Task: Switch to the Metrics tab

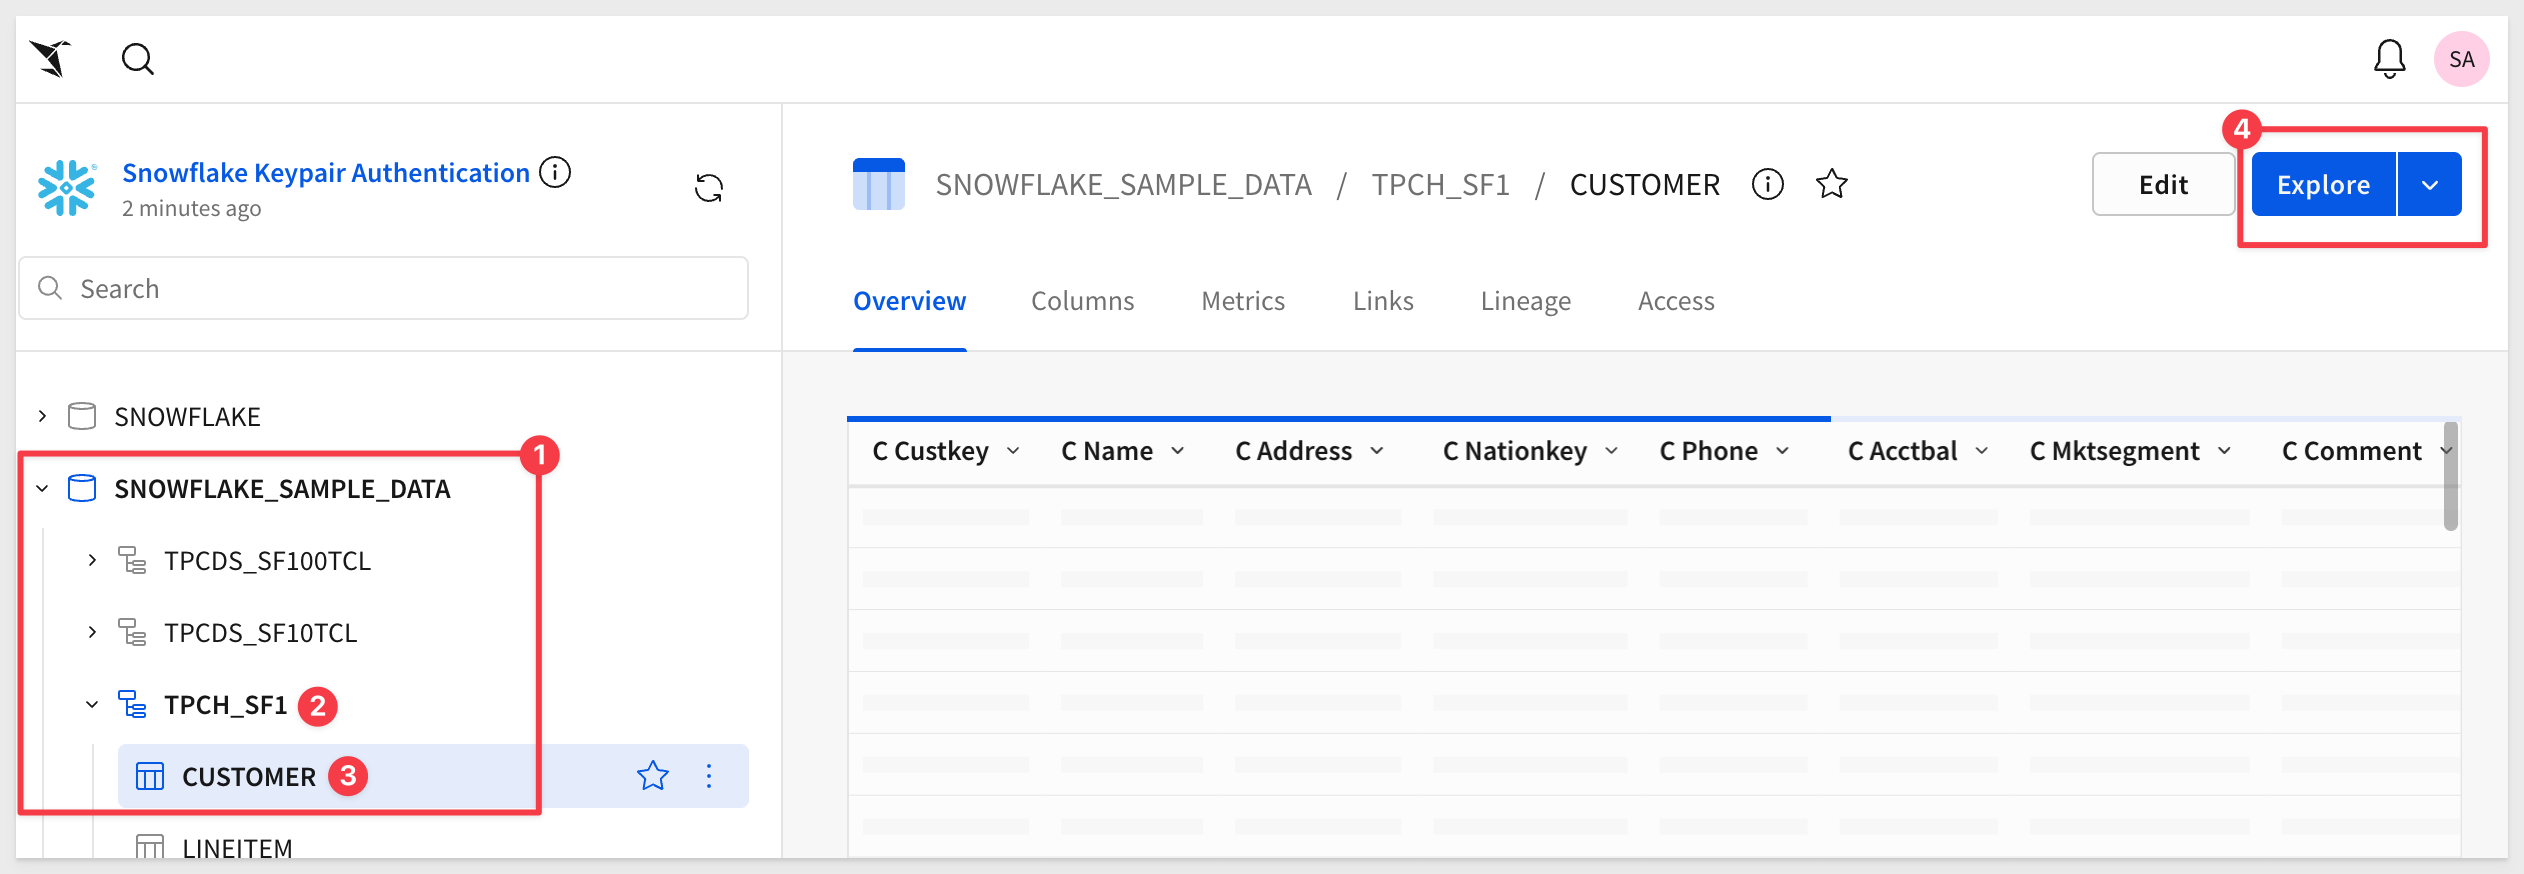Action: [x=1243, y=301]
